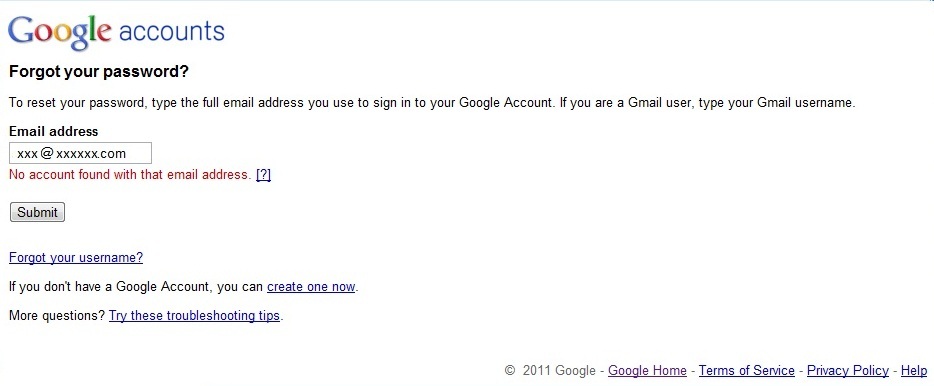Viewport: 934px width, 386px height.
Task: Open the 'Forgot your username?' link
Action: (76, 257)
